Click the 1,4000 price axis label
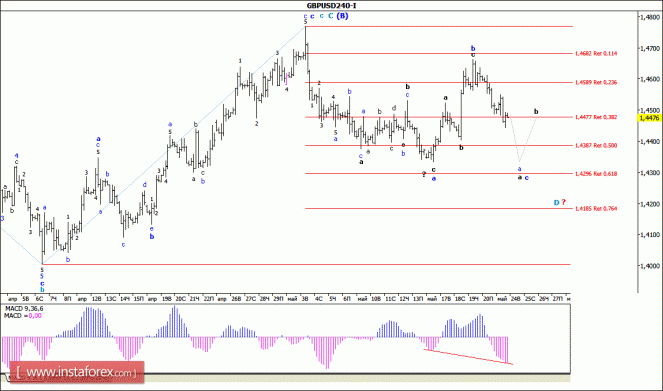Screen dimensions: 663x391 (x=649, y=265)
